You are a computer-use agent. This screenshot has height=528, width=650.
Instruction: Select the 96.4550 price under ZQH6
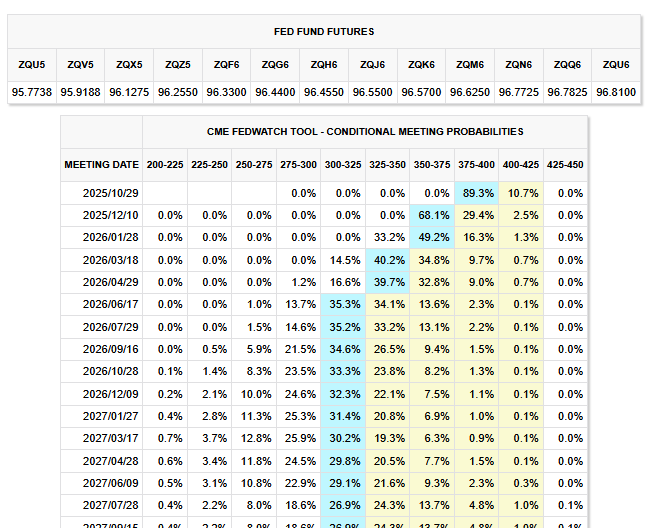click(x=323, y=91)
